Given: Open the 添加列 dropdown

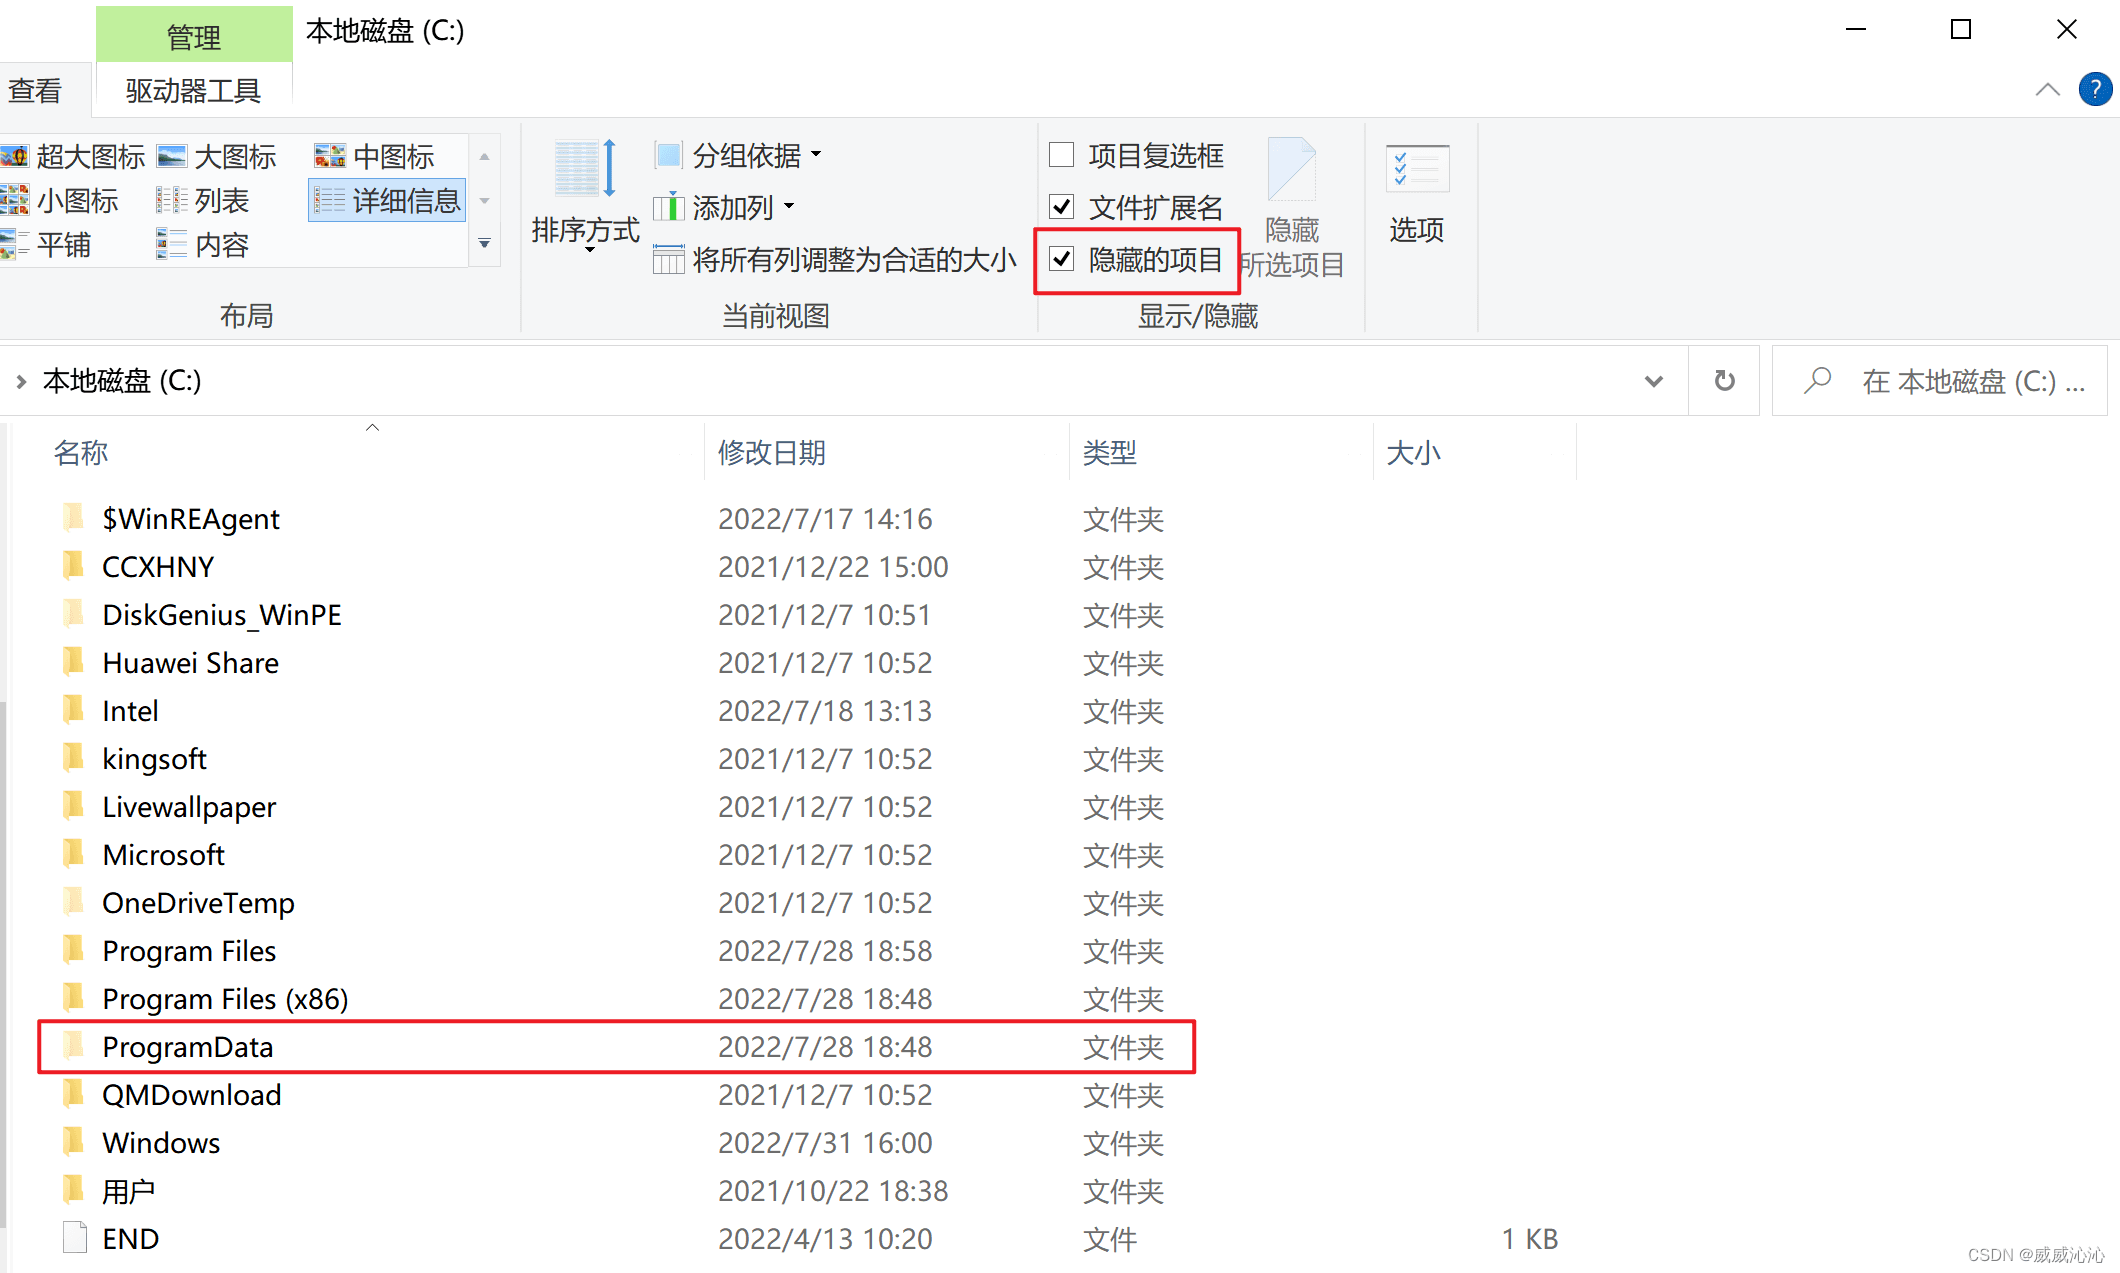Looking at the screenshot, I should pos(732,207).
